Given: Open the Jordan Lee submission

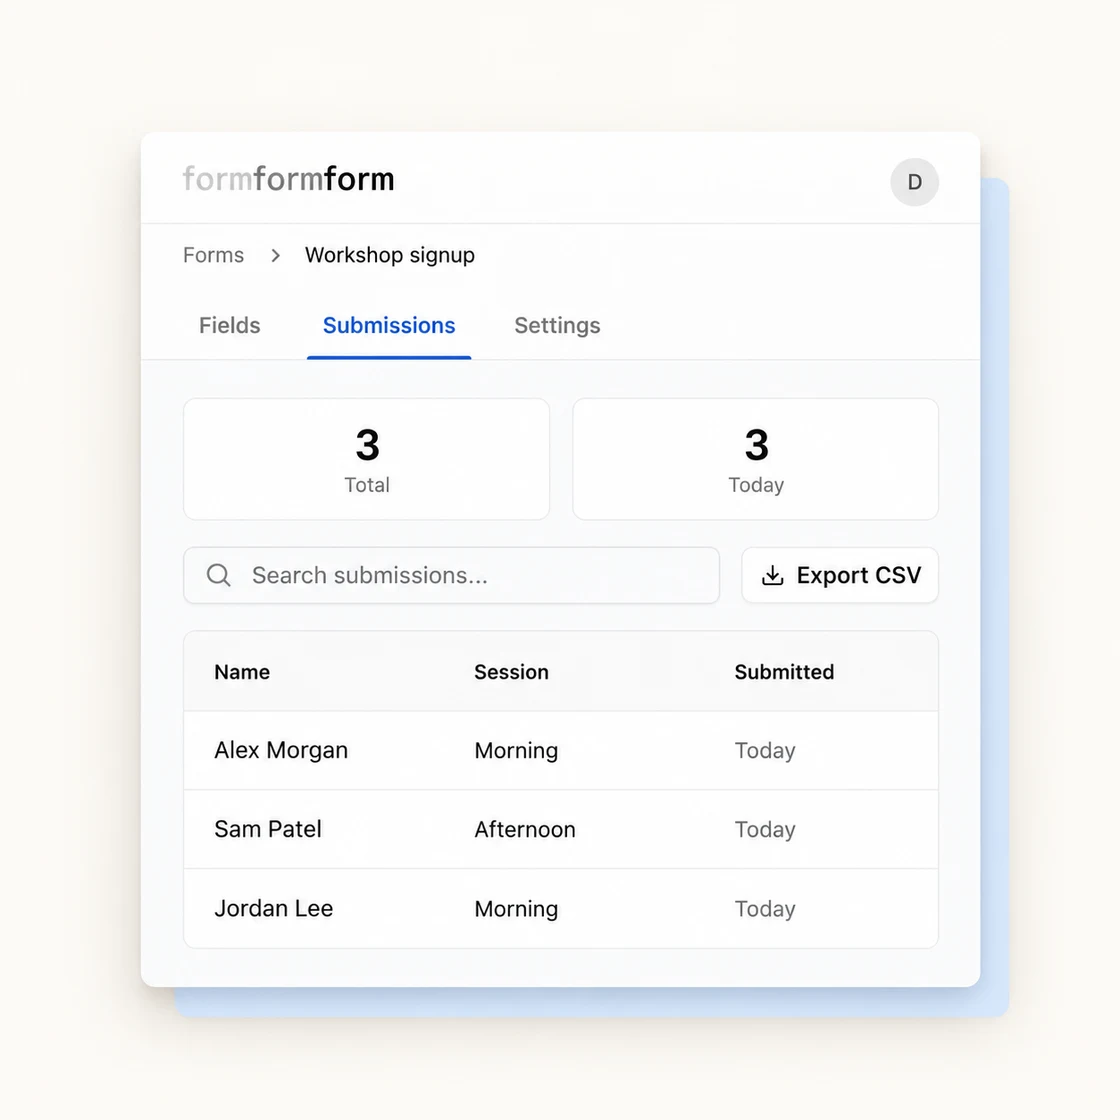Looking at the screenshot, I should coord(561,909).
